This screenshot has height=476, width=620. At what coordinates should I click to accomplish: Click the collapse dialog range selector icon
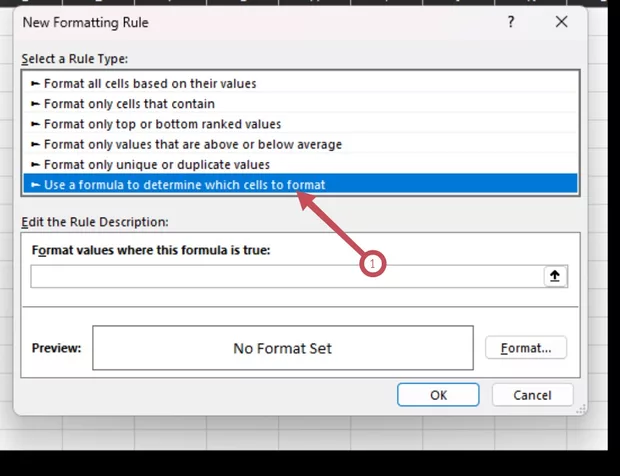pyautogui.click(x=557, y=276)
